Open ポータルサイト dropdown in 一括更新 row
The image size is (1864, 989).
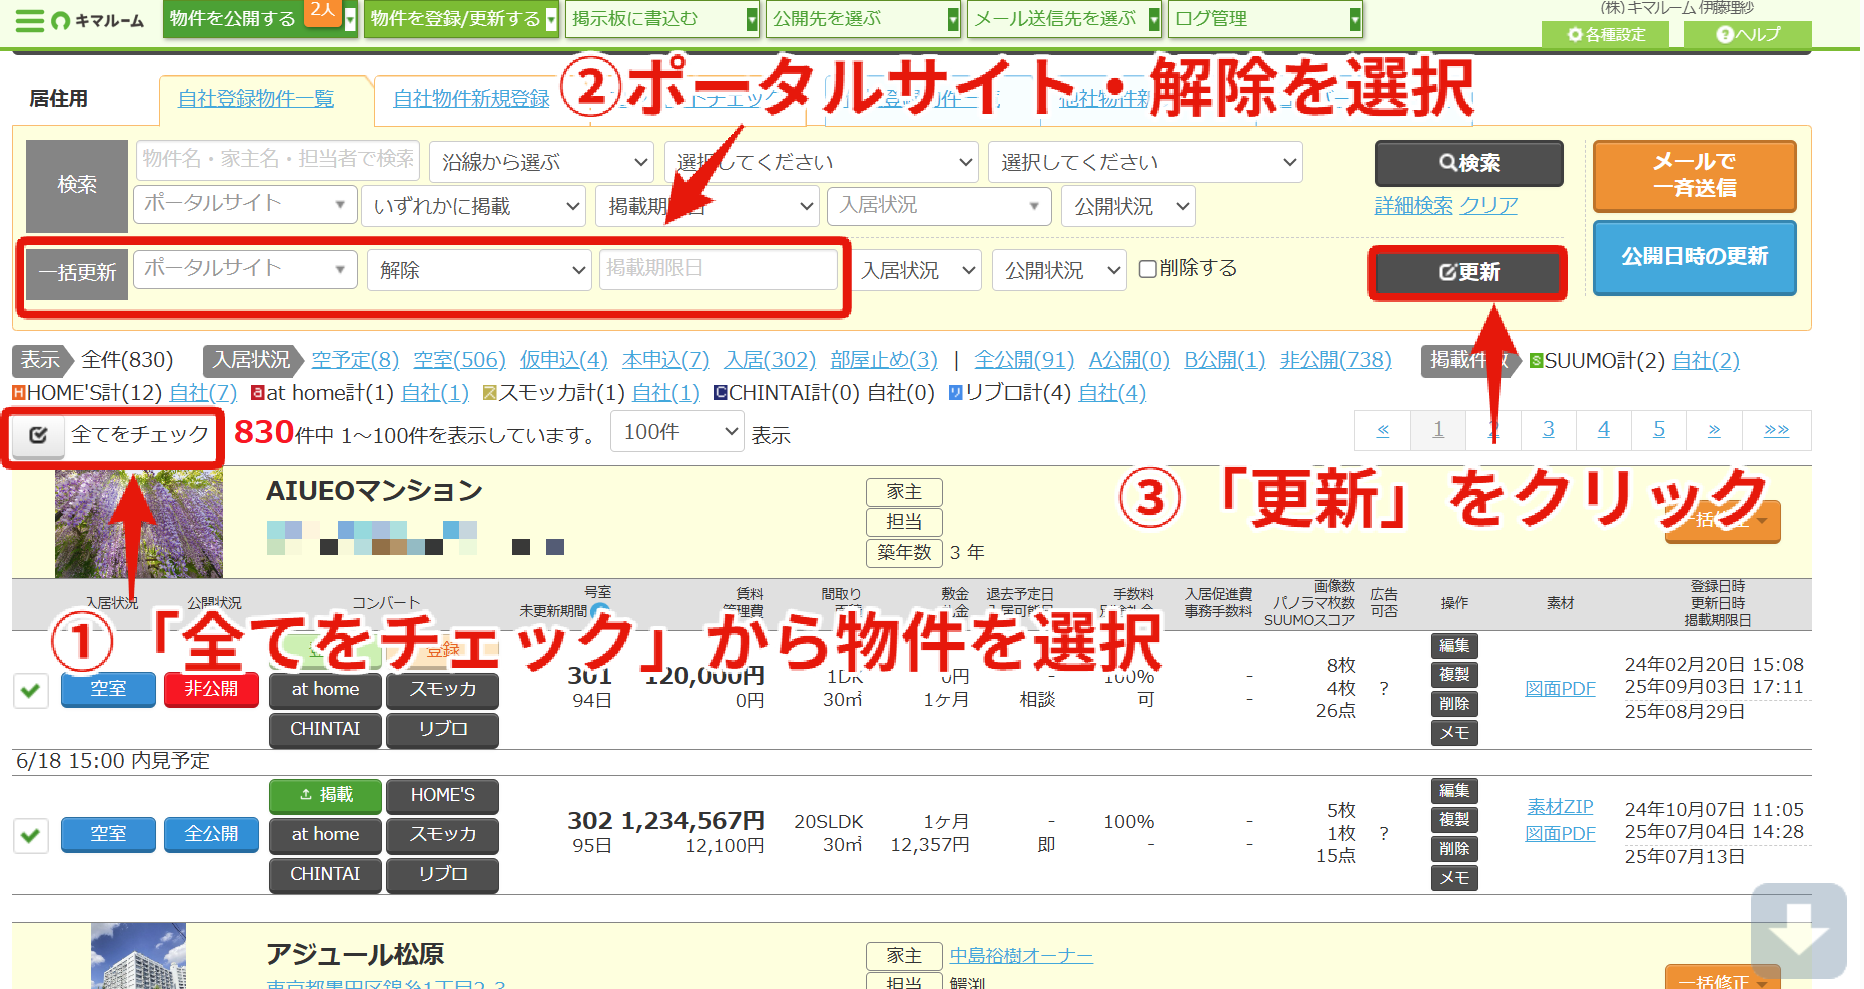pos(245,269)
